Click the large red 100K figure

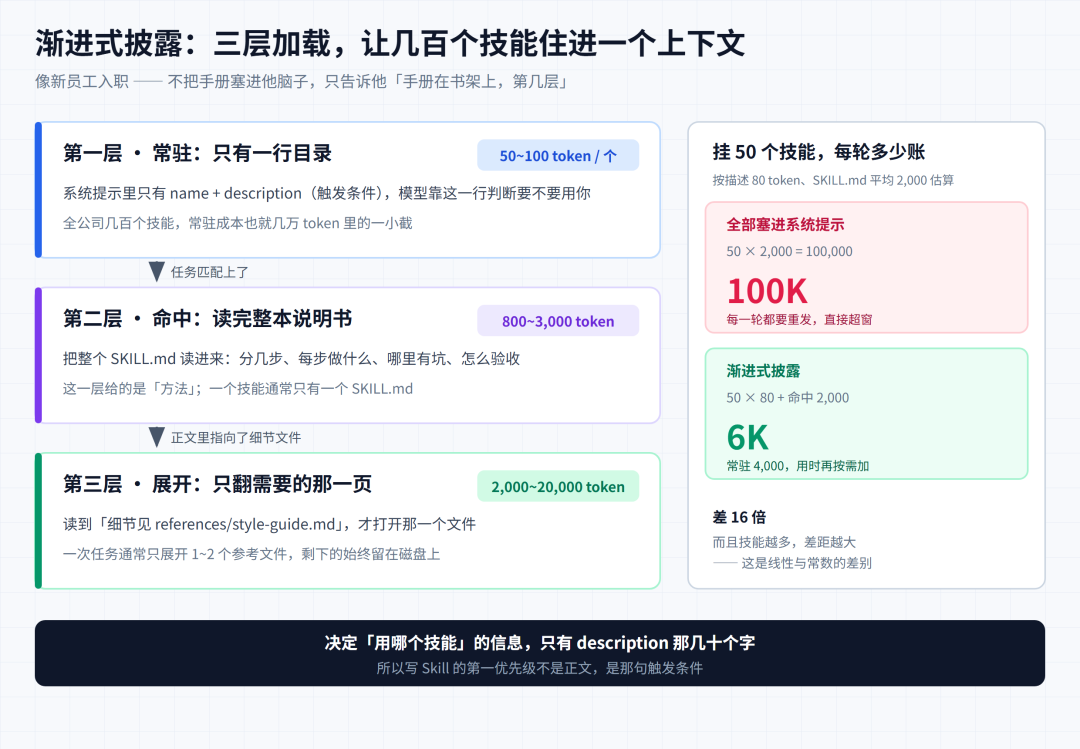767,291
